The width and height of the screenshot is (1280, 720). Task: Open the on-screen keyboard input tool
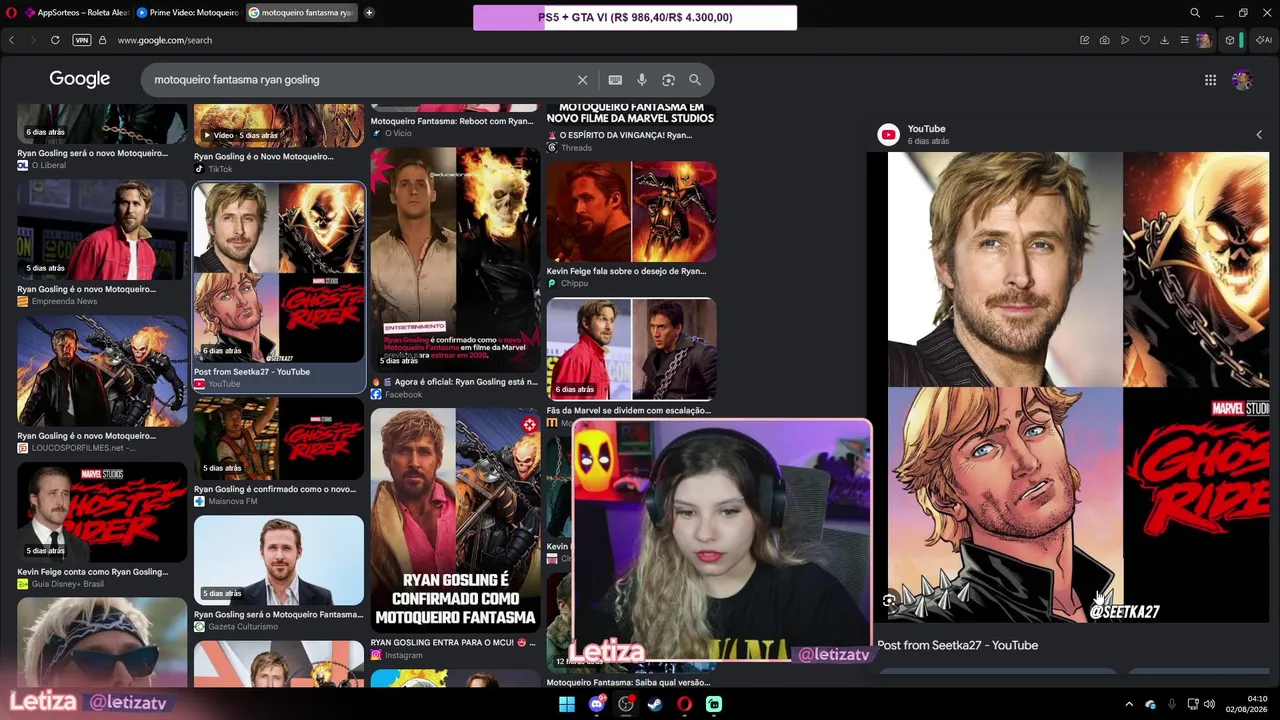pyautogui.click(x=615, y=80)
